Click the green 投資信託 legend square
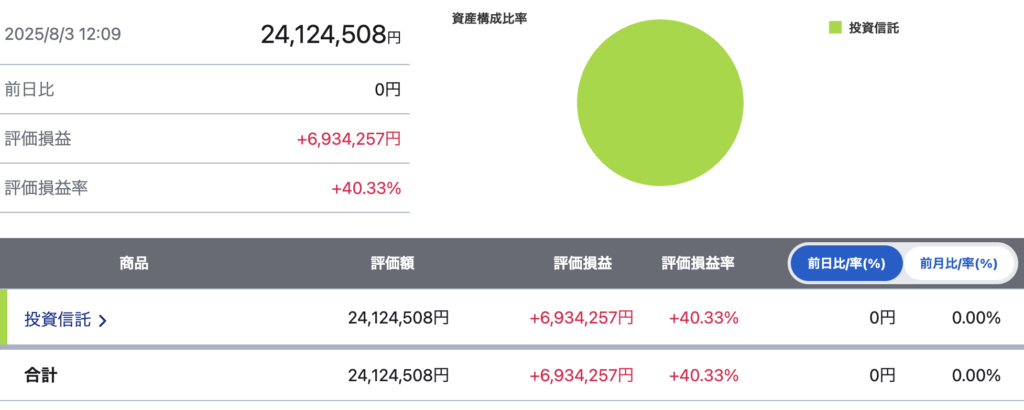1024x410 pixels. [x=835, y=29]
